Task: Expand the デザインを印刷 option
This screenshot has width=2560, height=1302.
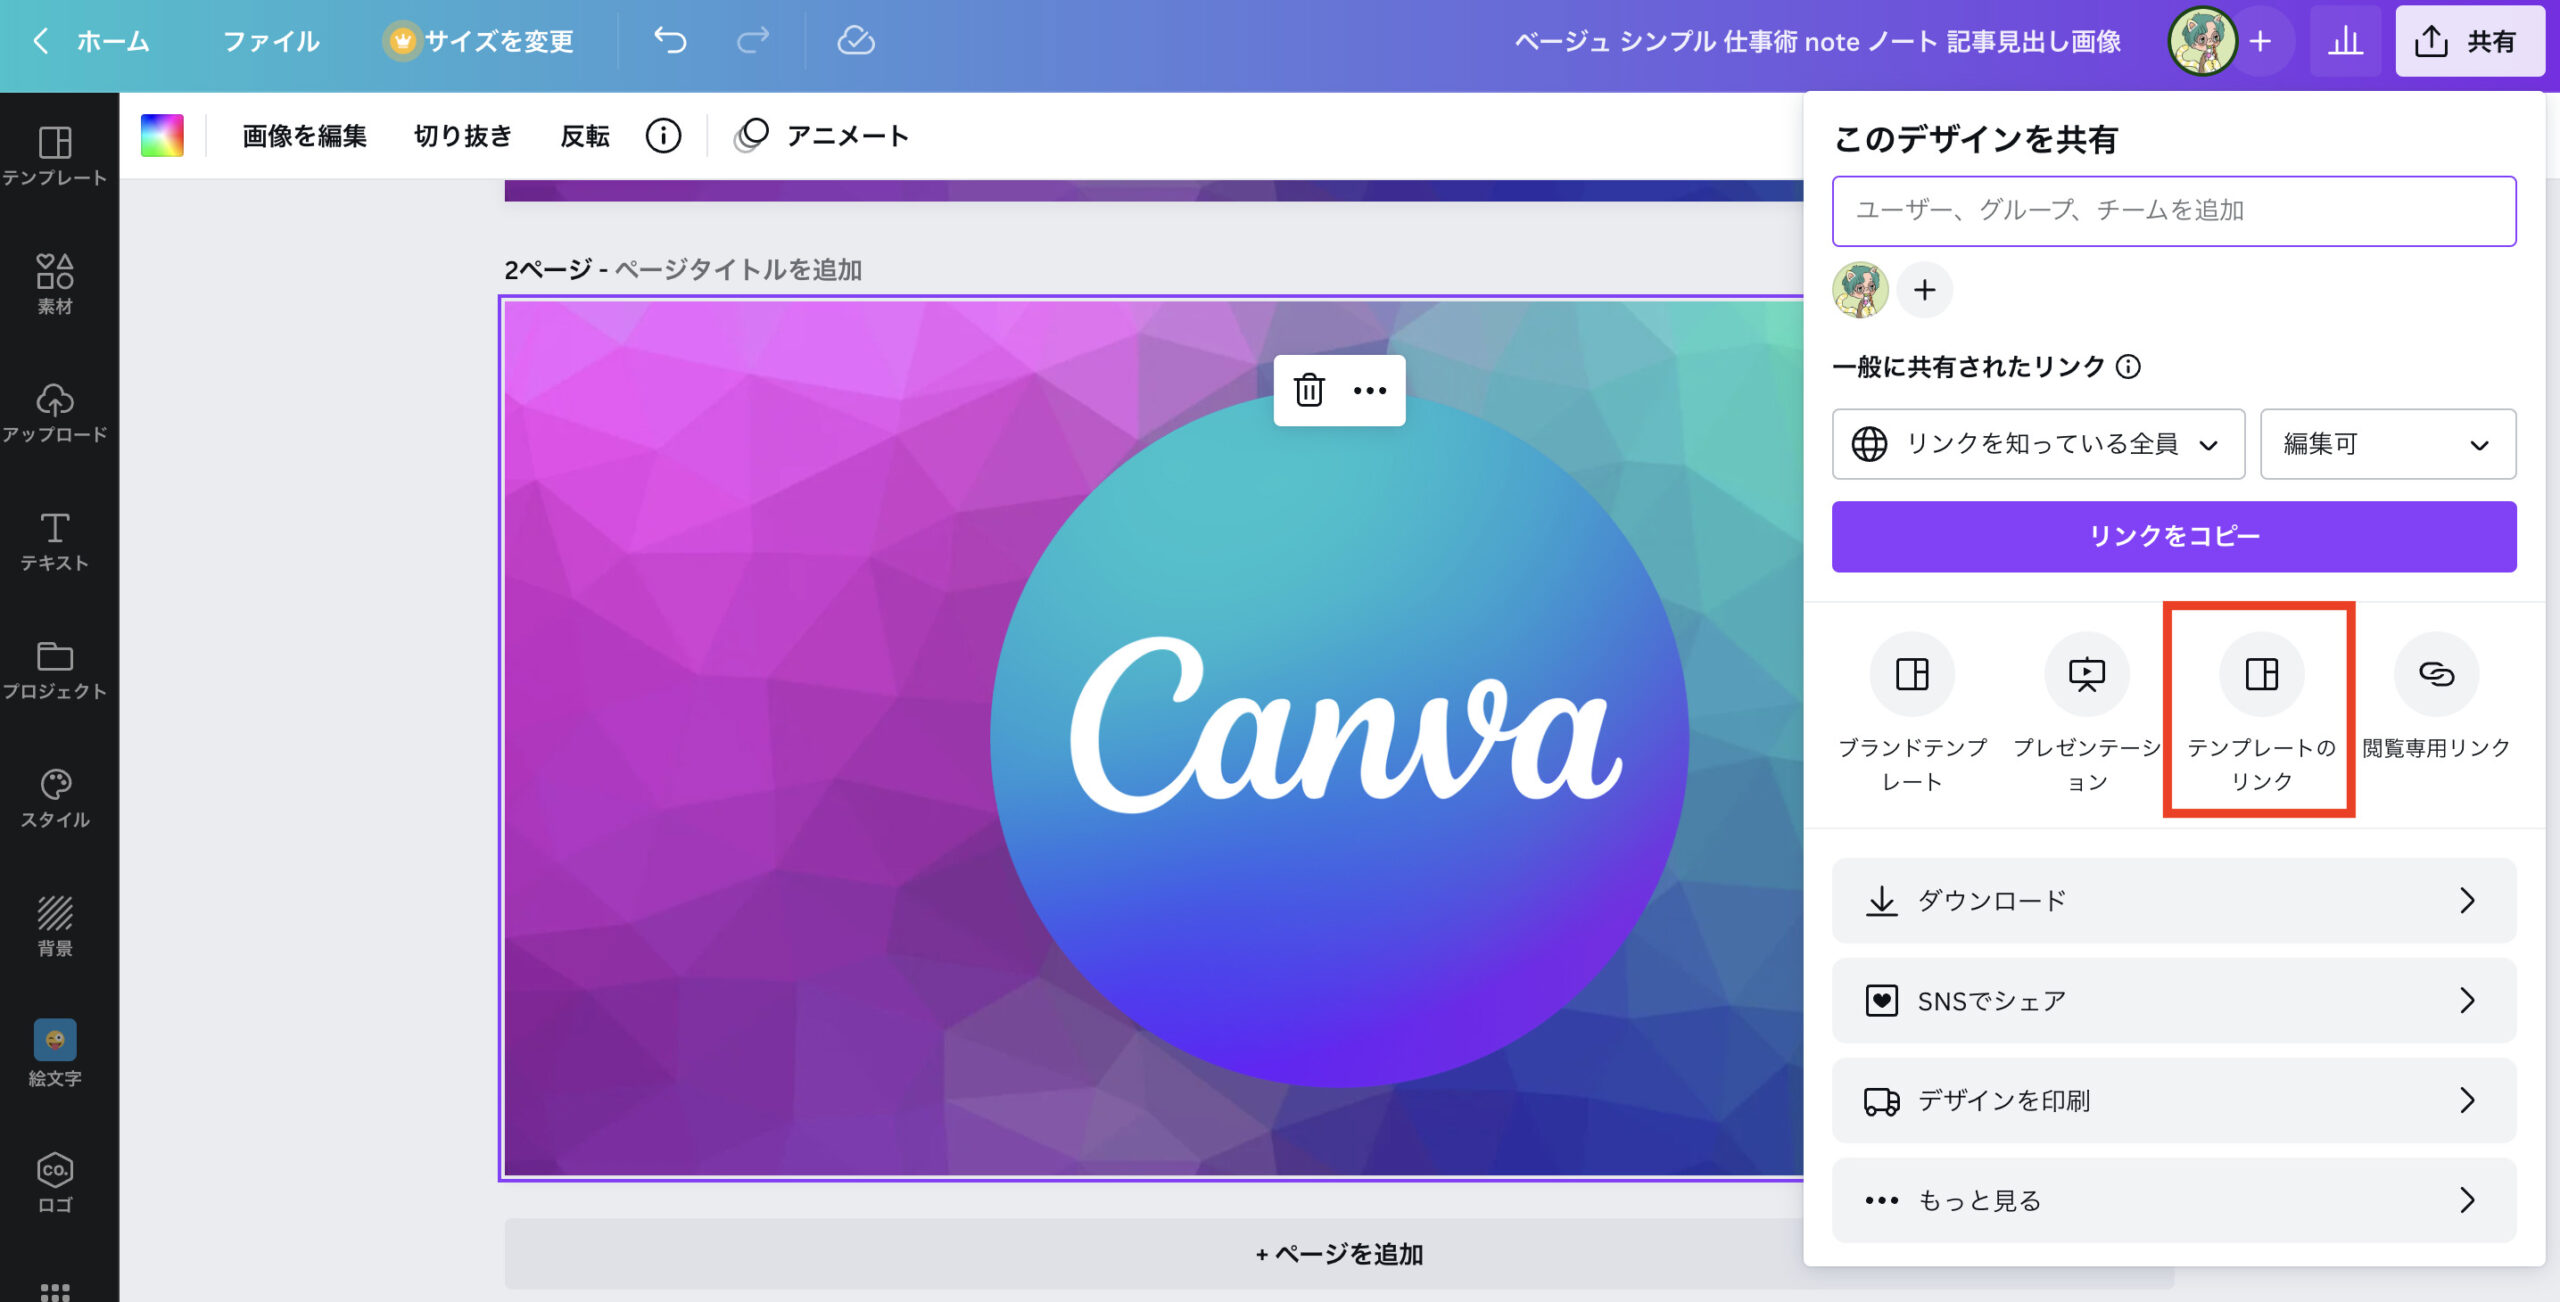Action: [x=2174, y=1100]
